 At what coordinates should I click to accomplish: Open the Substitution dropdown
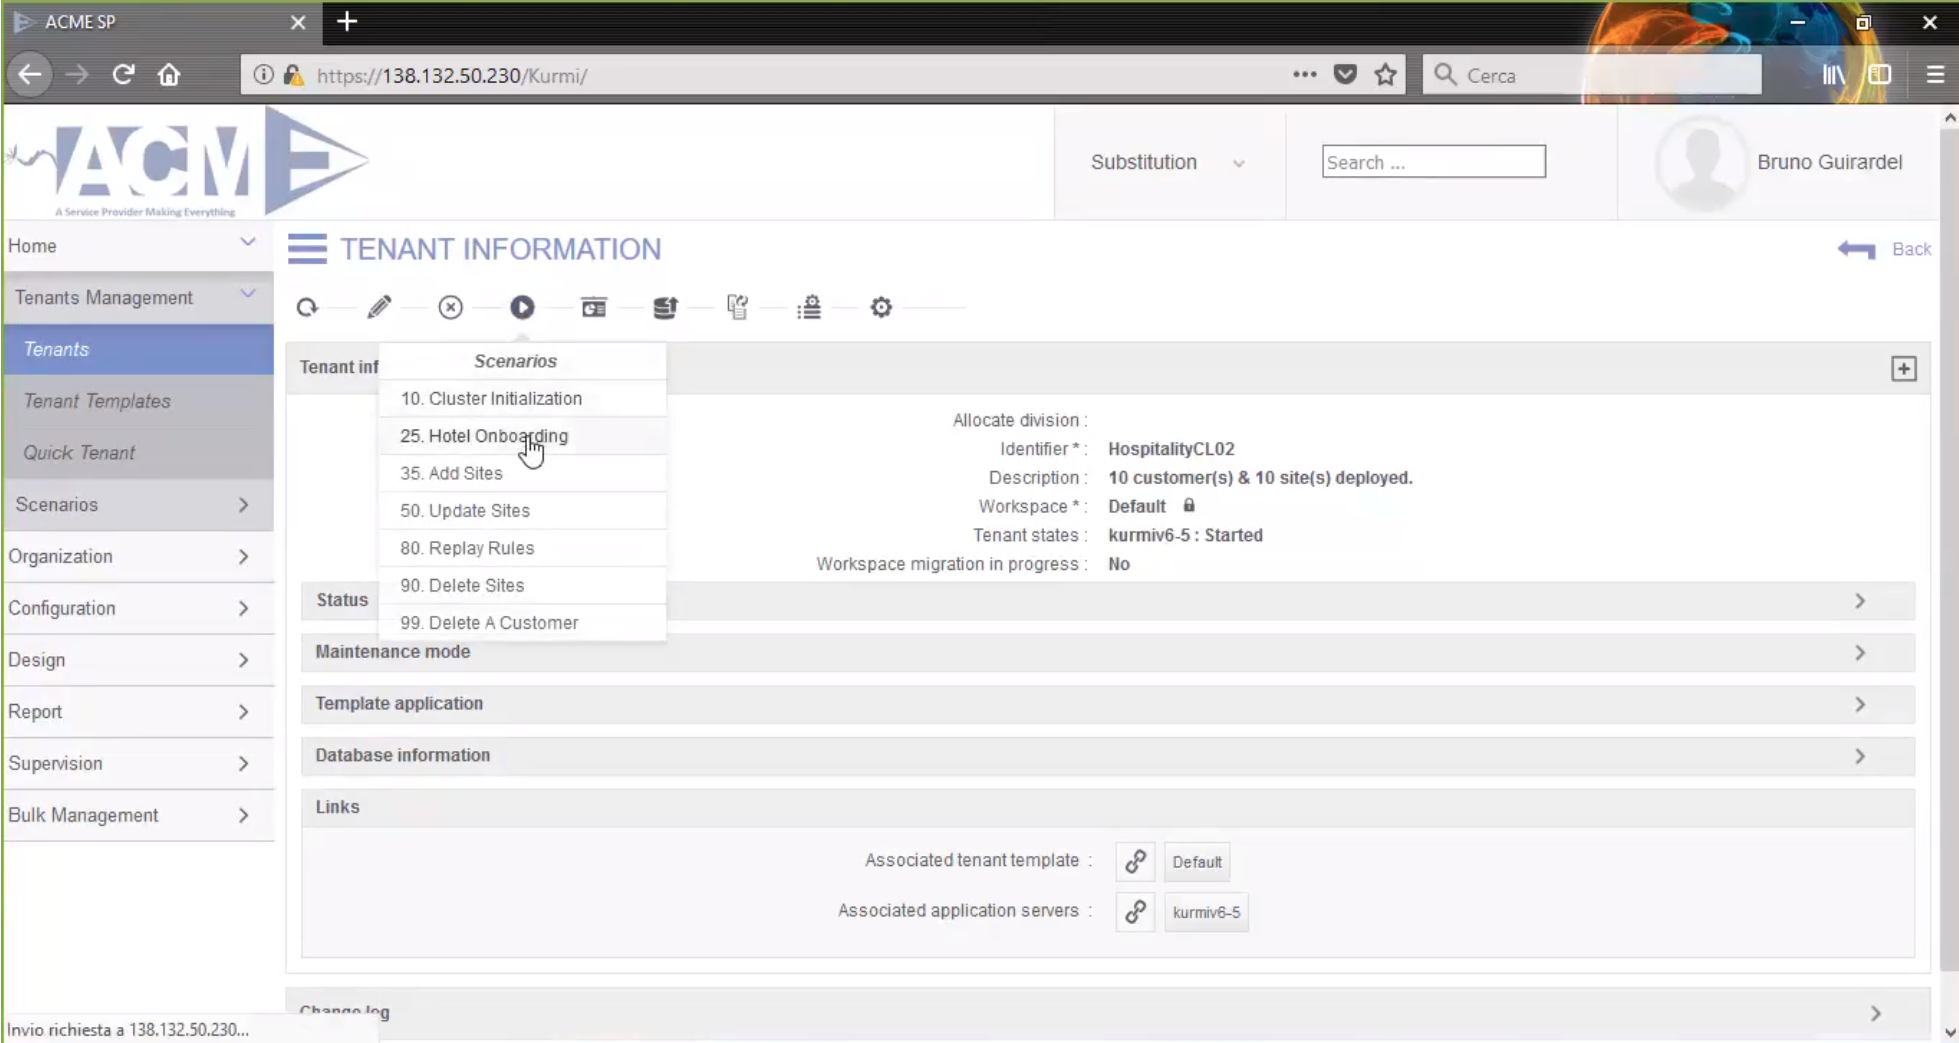1166,162
